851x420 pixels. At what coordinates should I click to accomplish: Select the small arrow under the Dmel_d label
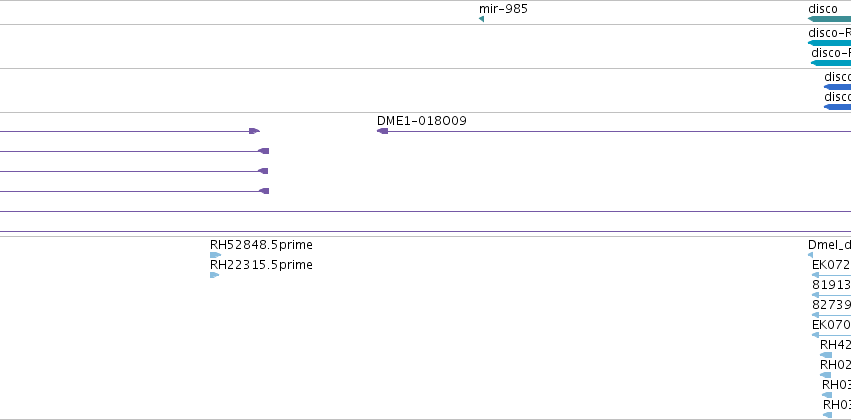[810, 255]
